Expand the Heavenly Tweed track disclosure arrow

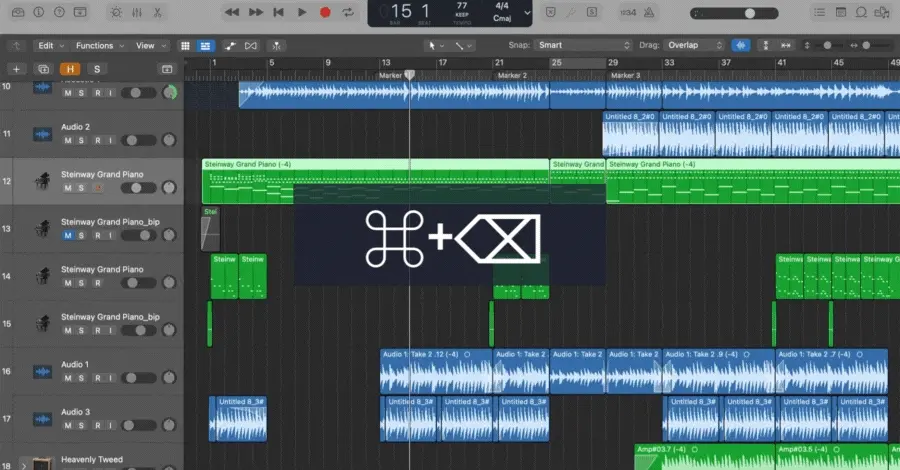click(24, 465)
